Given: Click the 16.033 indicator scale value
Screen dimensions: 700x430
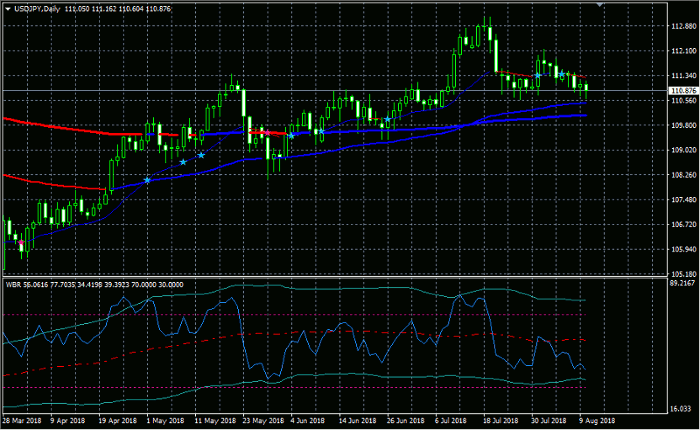Looking at the screenshot, I should (x=681, y=410).
